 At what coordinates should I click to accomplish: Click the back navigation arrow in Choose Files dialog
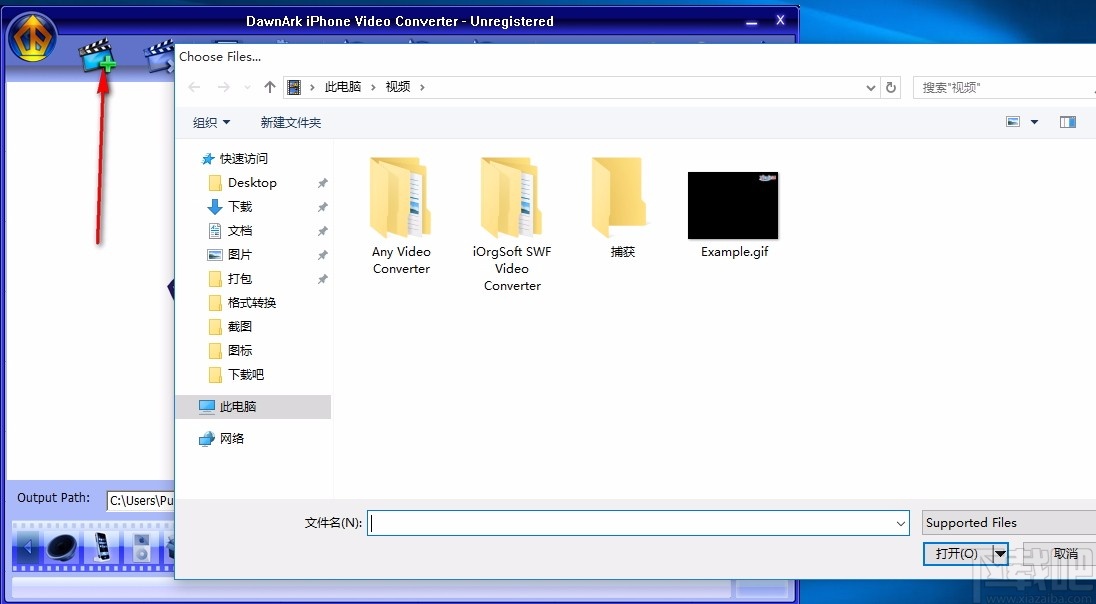tap(194, 87)
